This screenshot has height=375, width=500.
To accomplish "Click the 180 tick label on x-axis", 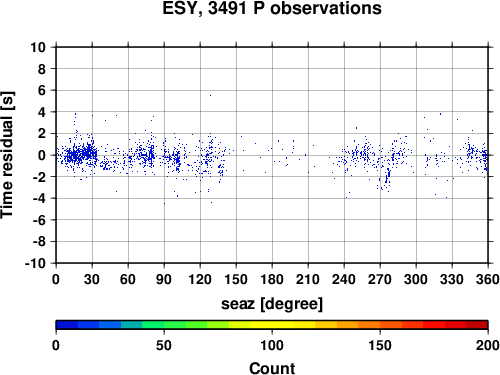I will [x=272, y=279].
